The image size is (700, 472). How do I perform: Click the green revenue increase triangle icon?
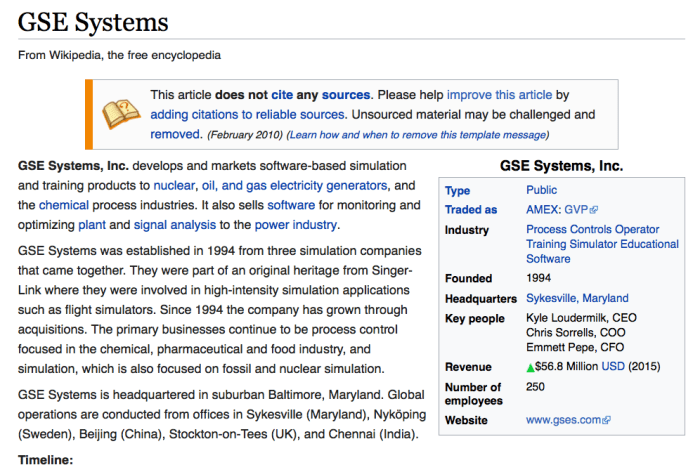tap(531, 367)
